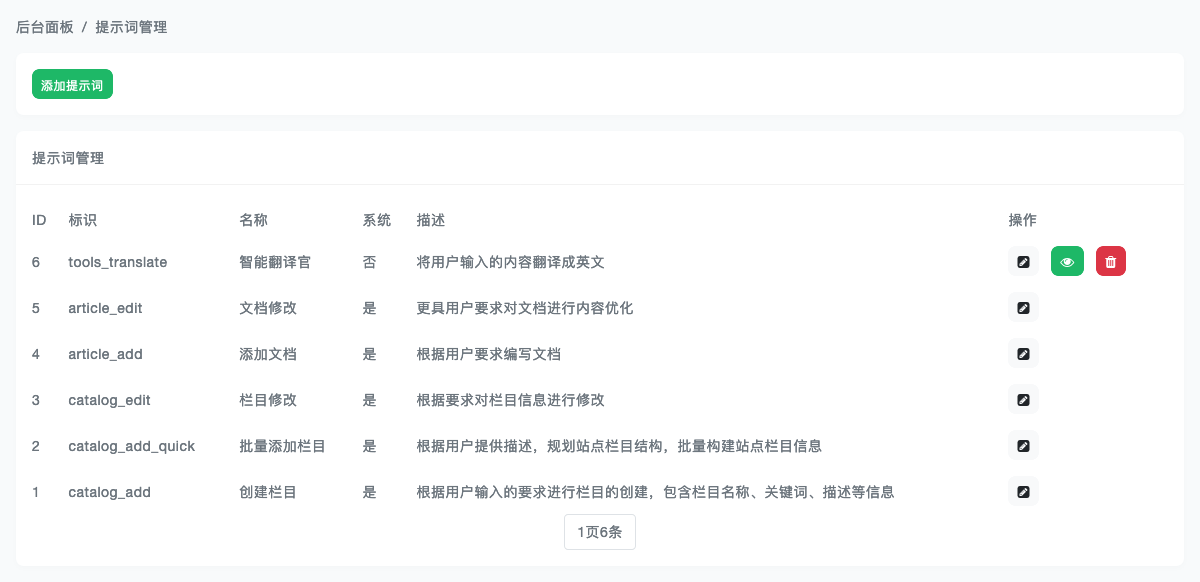The image size is (1200, 582).
Task: Click the name 智能翻译官
Action: (x=275, y=262)
